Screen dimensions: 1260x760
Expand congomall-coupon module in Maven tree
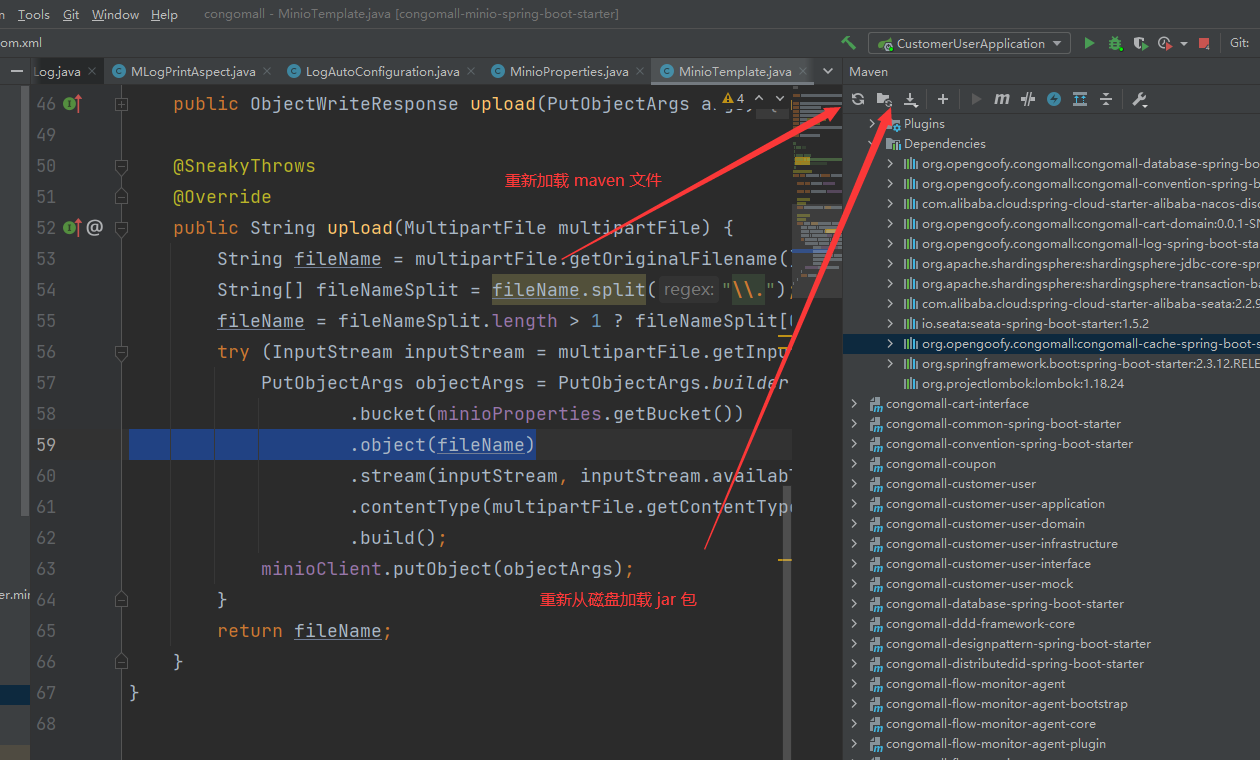(854, 464)
